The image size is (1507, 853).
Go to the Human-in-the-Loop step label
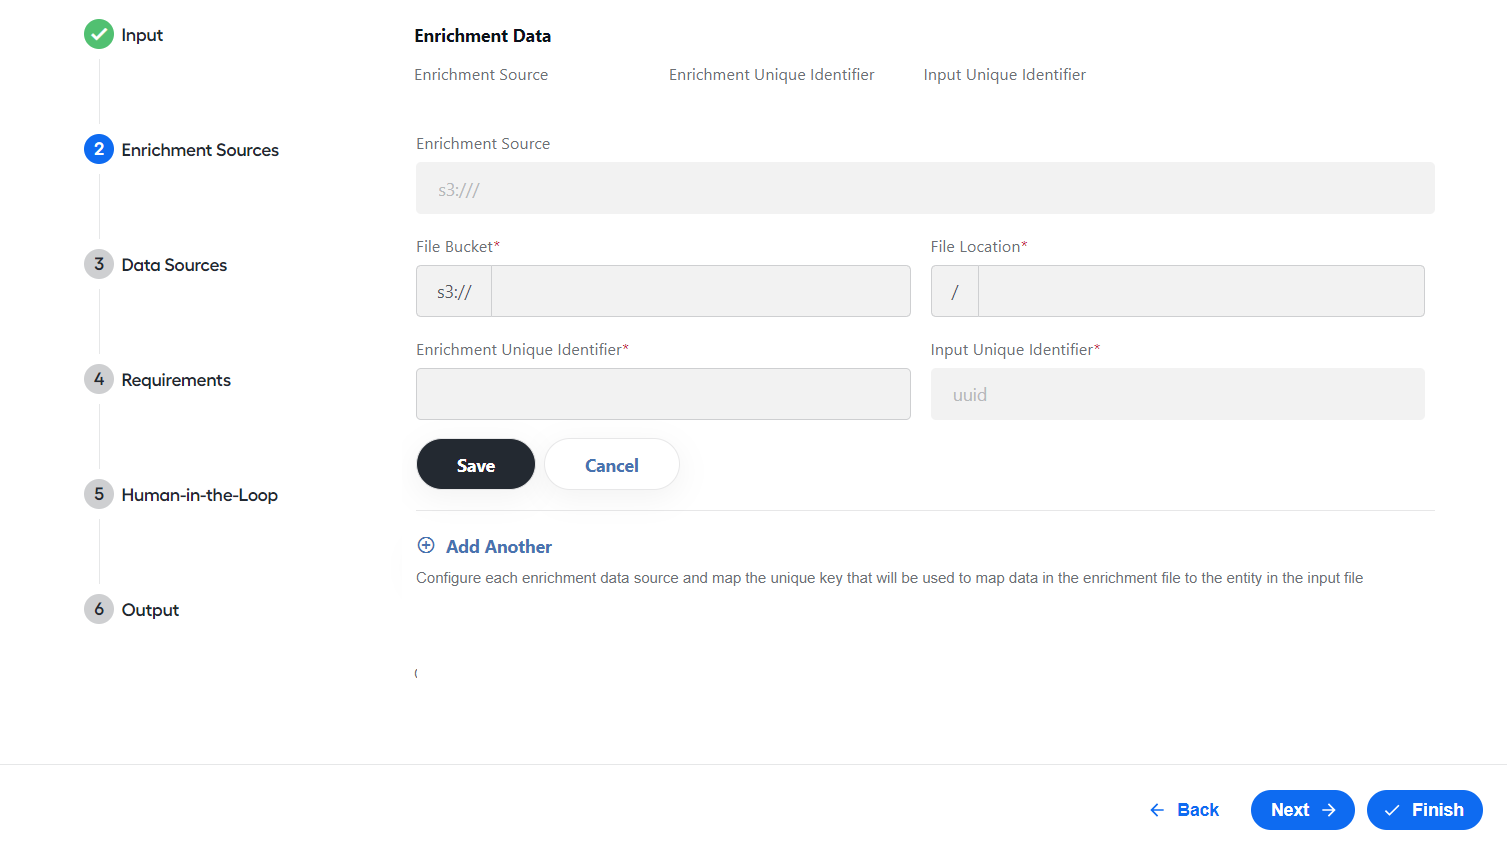(x=200, y=495)
